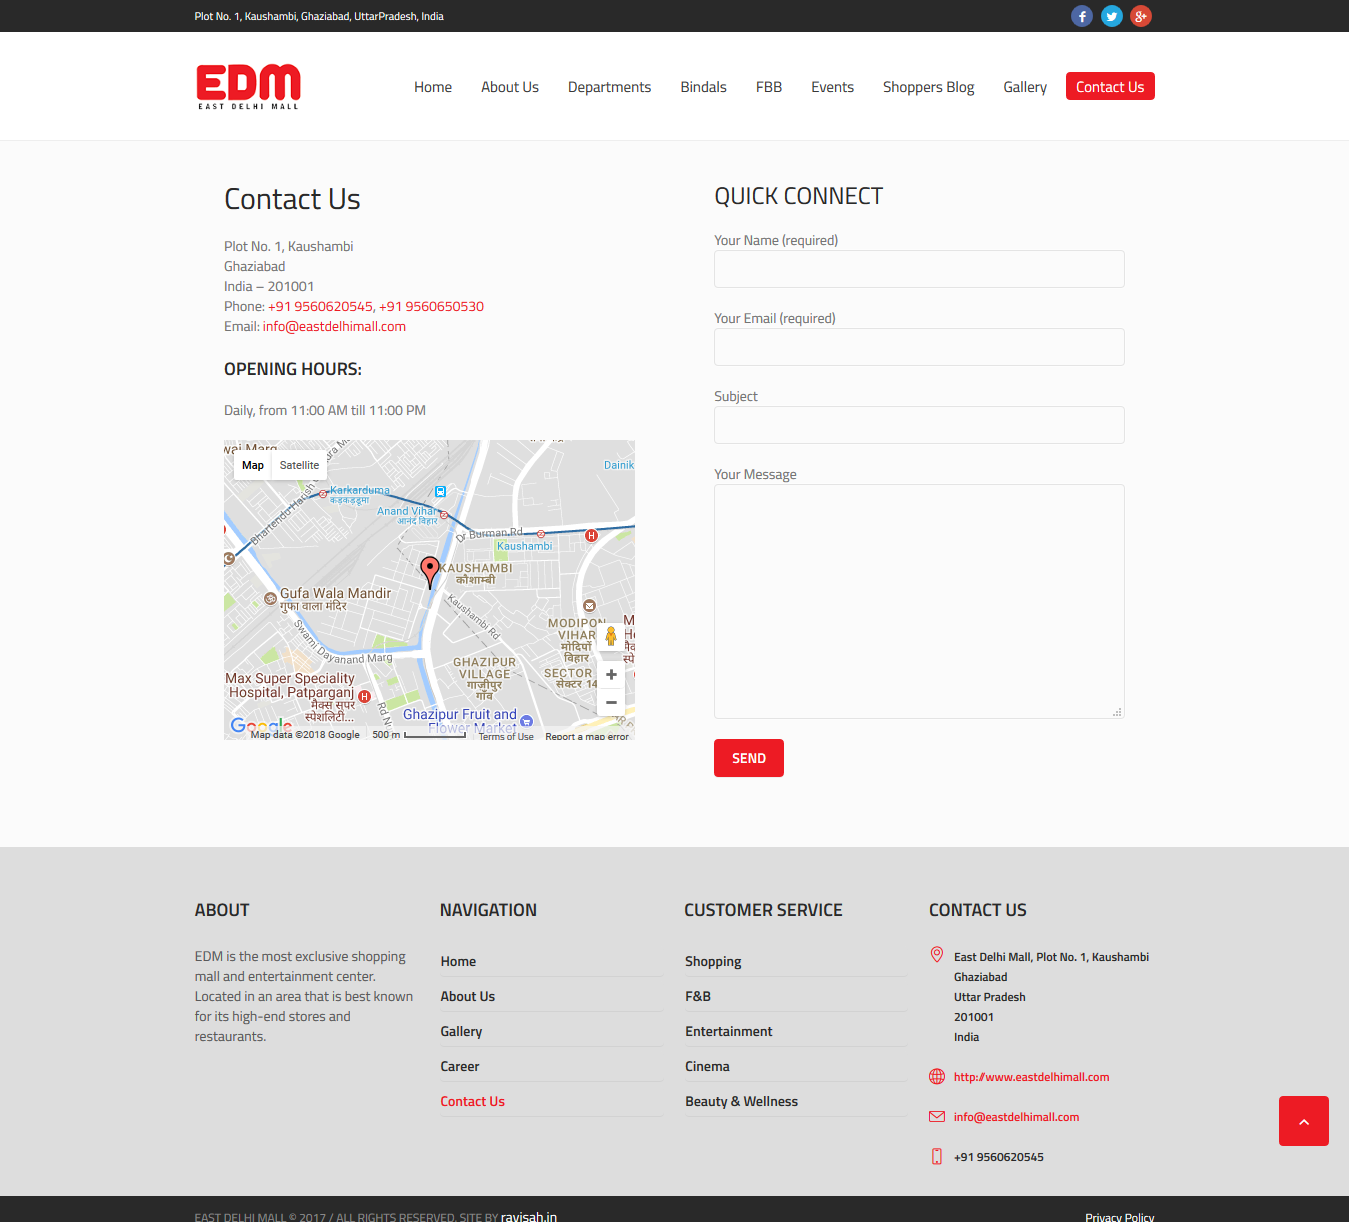Switch map to Satellite view

click(299, 465)
